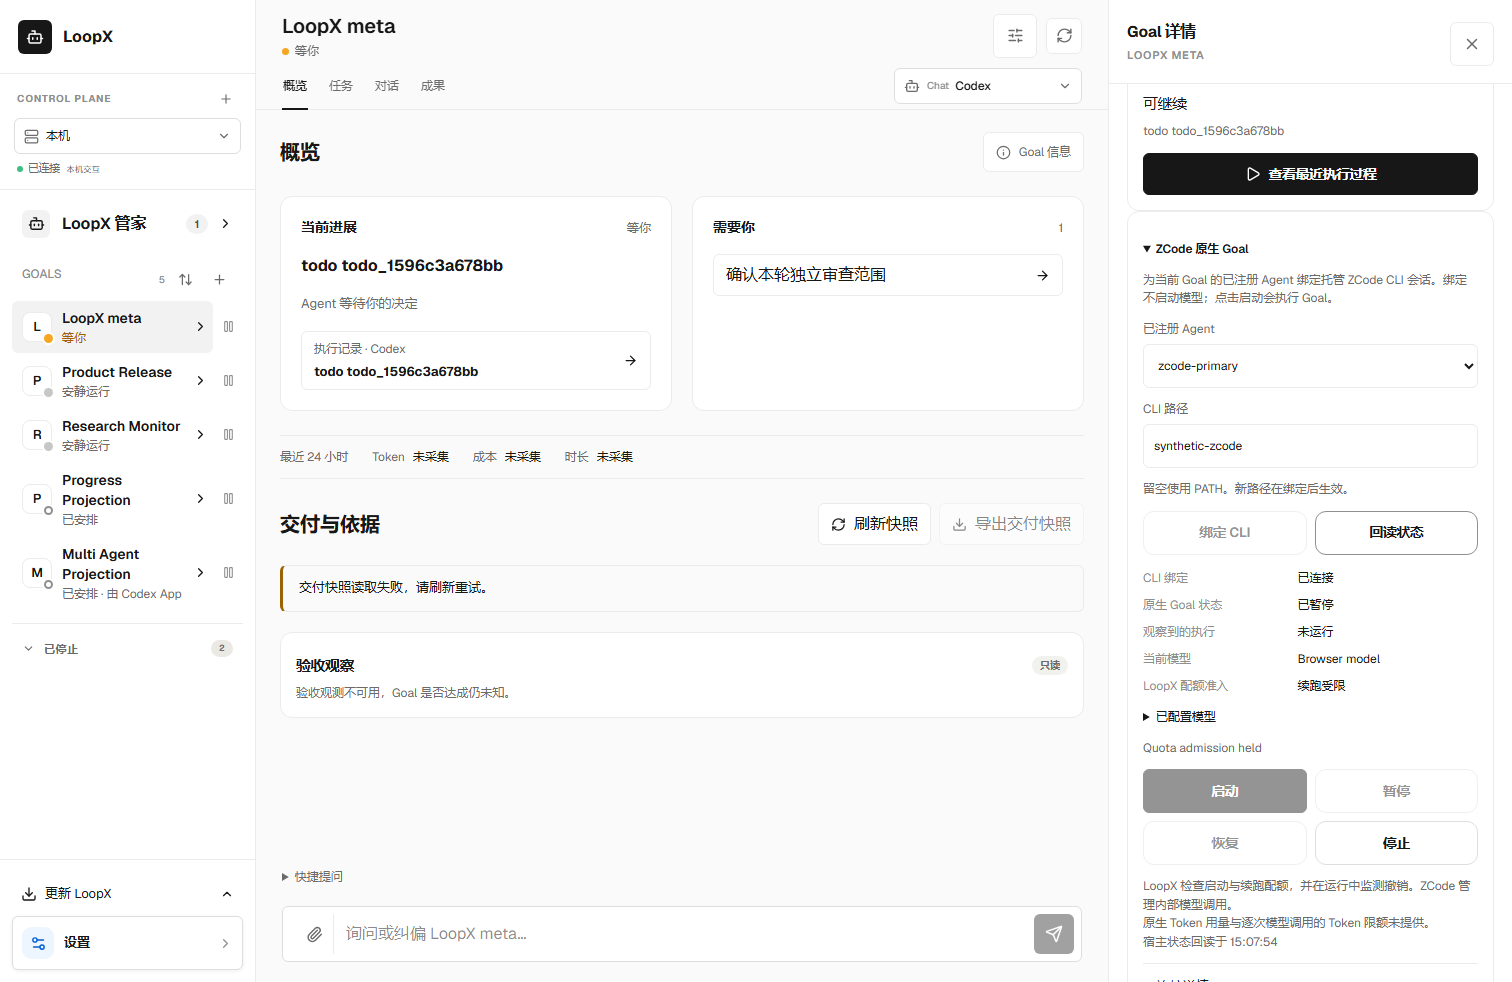Click the 只读 read-only badge

pyautogui.click(x=1050, y=666)
